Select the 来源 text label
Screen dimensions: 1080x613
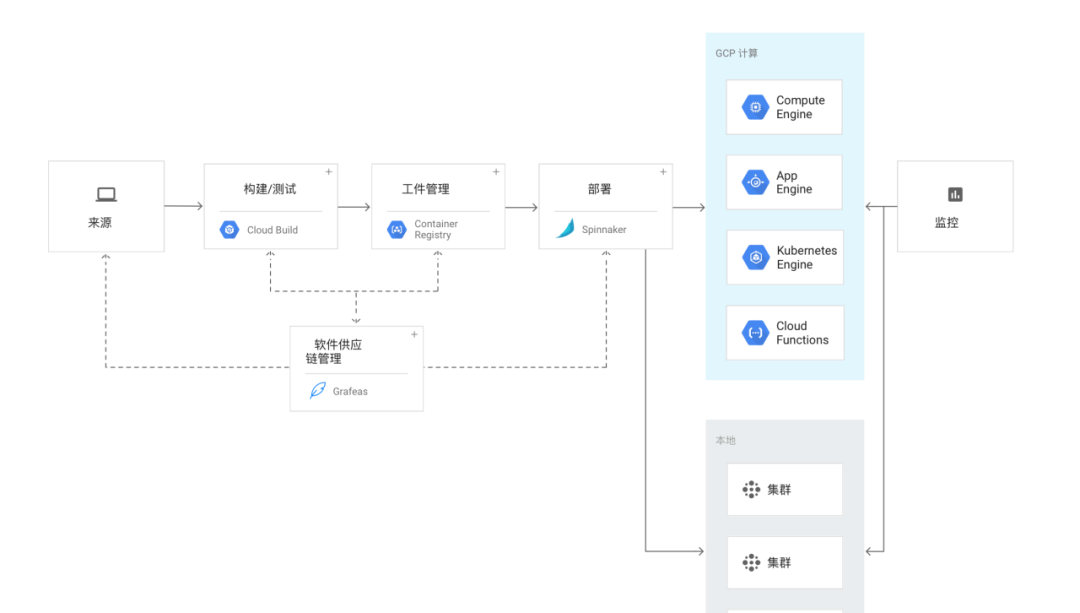(x=100, y=223)
